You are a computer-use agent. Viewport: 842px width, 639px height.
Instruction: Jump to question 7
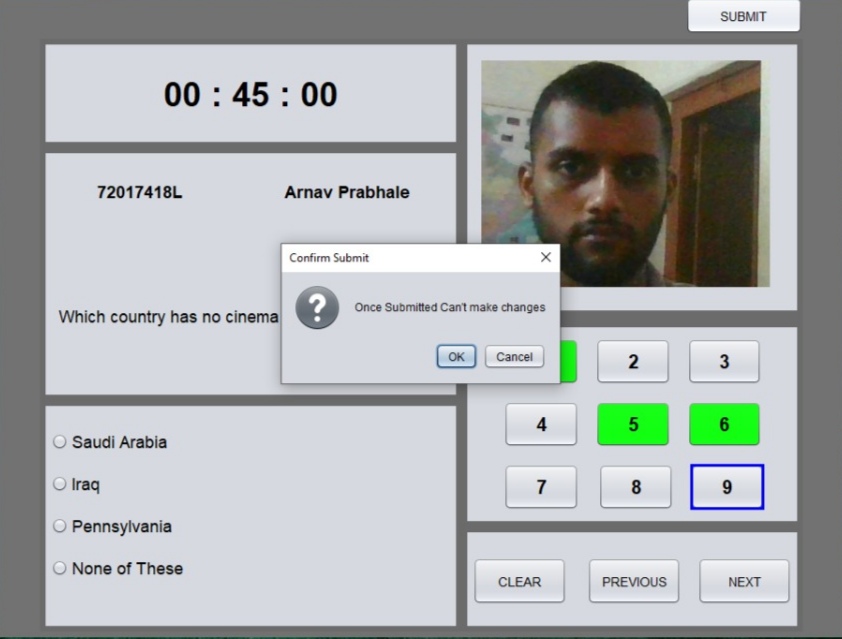[541, 487]
